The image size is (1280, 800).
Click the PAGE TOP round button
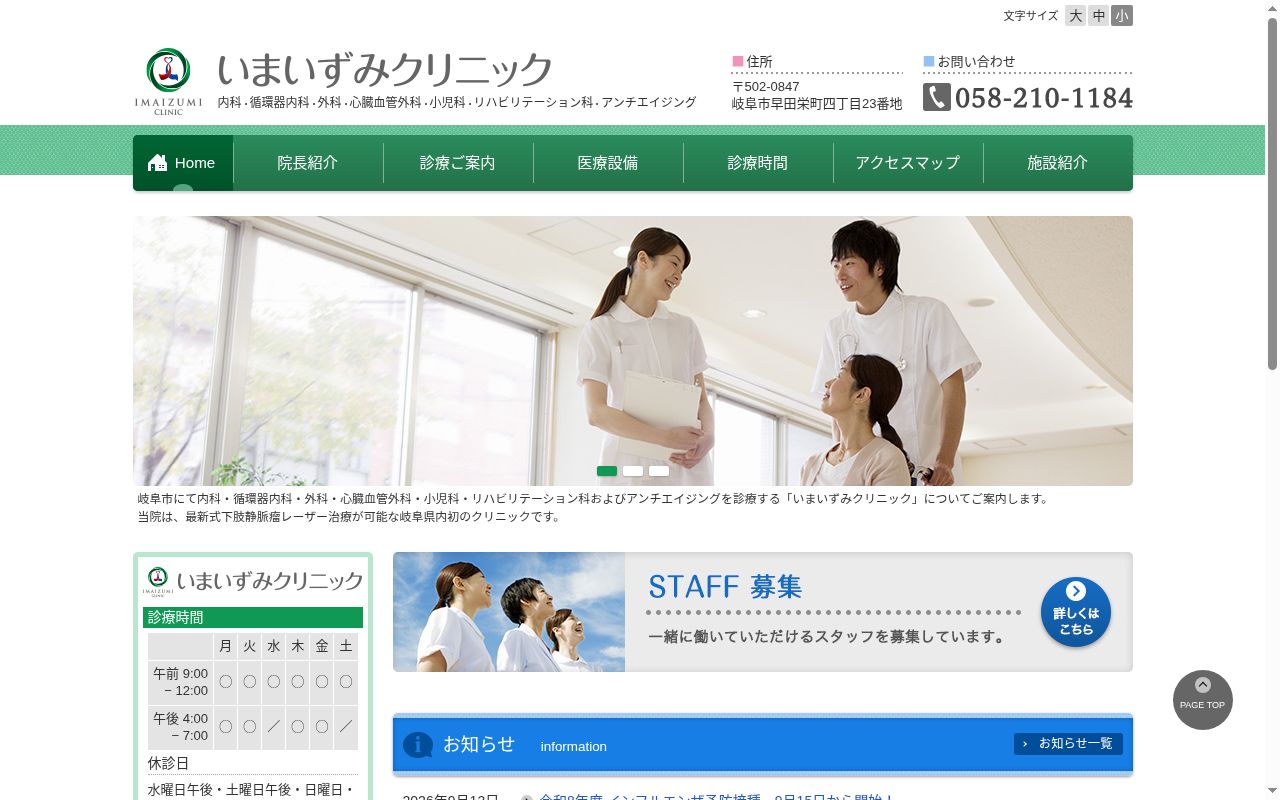coord(1203,700)
